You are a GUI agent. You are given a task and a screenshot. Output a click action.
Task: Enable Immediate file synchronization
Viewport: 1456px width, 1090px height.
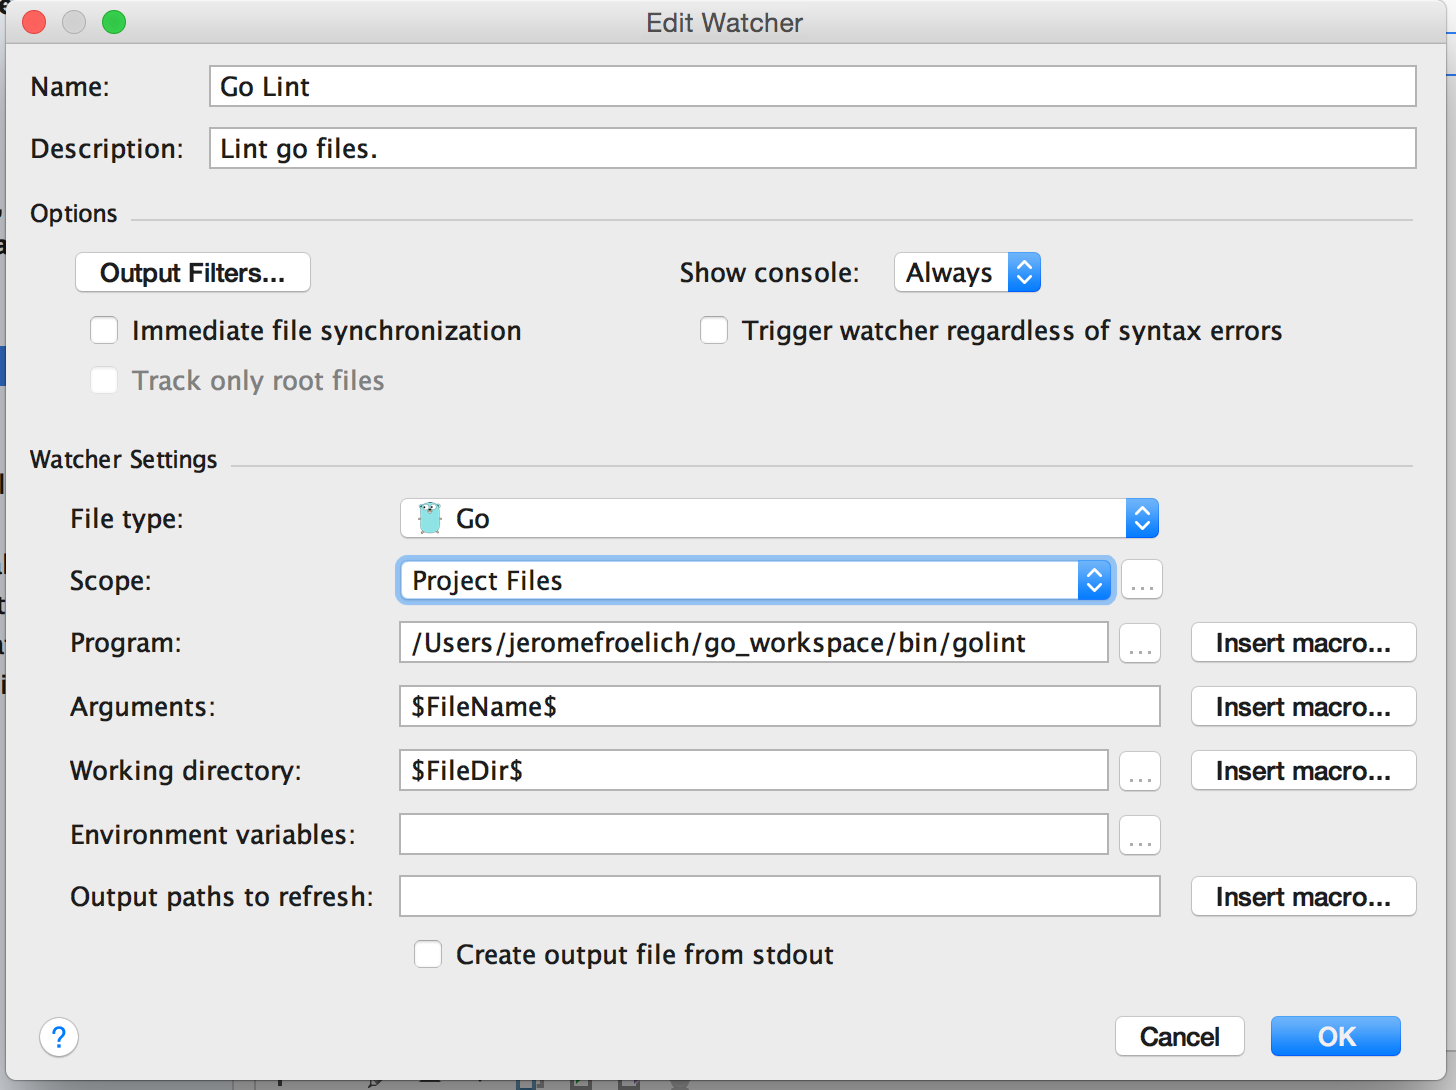click(x=105, y=331)
